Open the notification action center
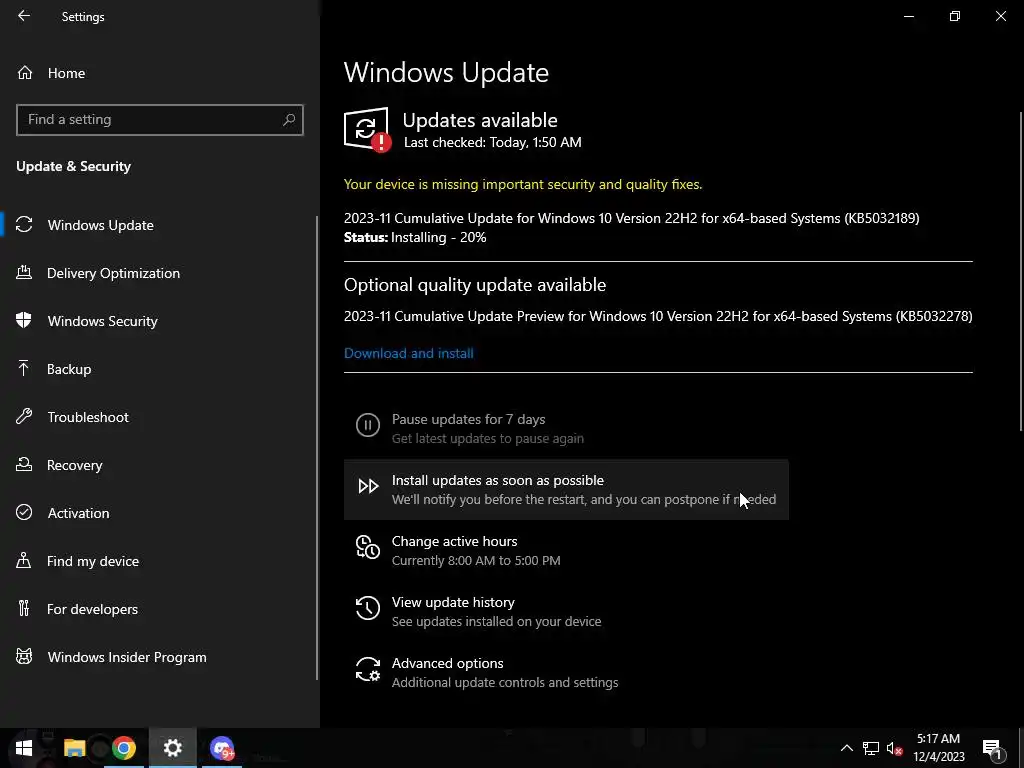The height and width of the screenshot is (768, 1024). coord(992,748)
